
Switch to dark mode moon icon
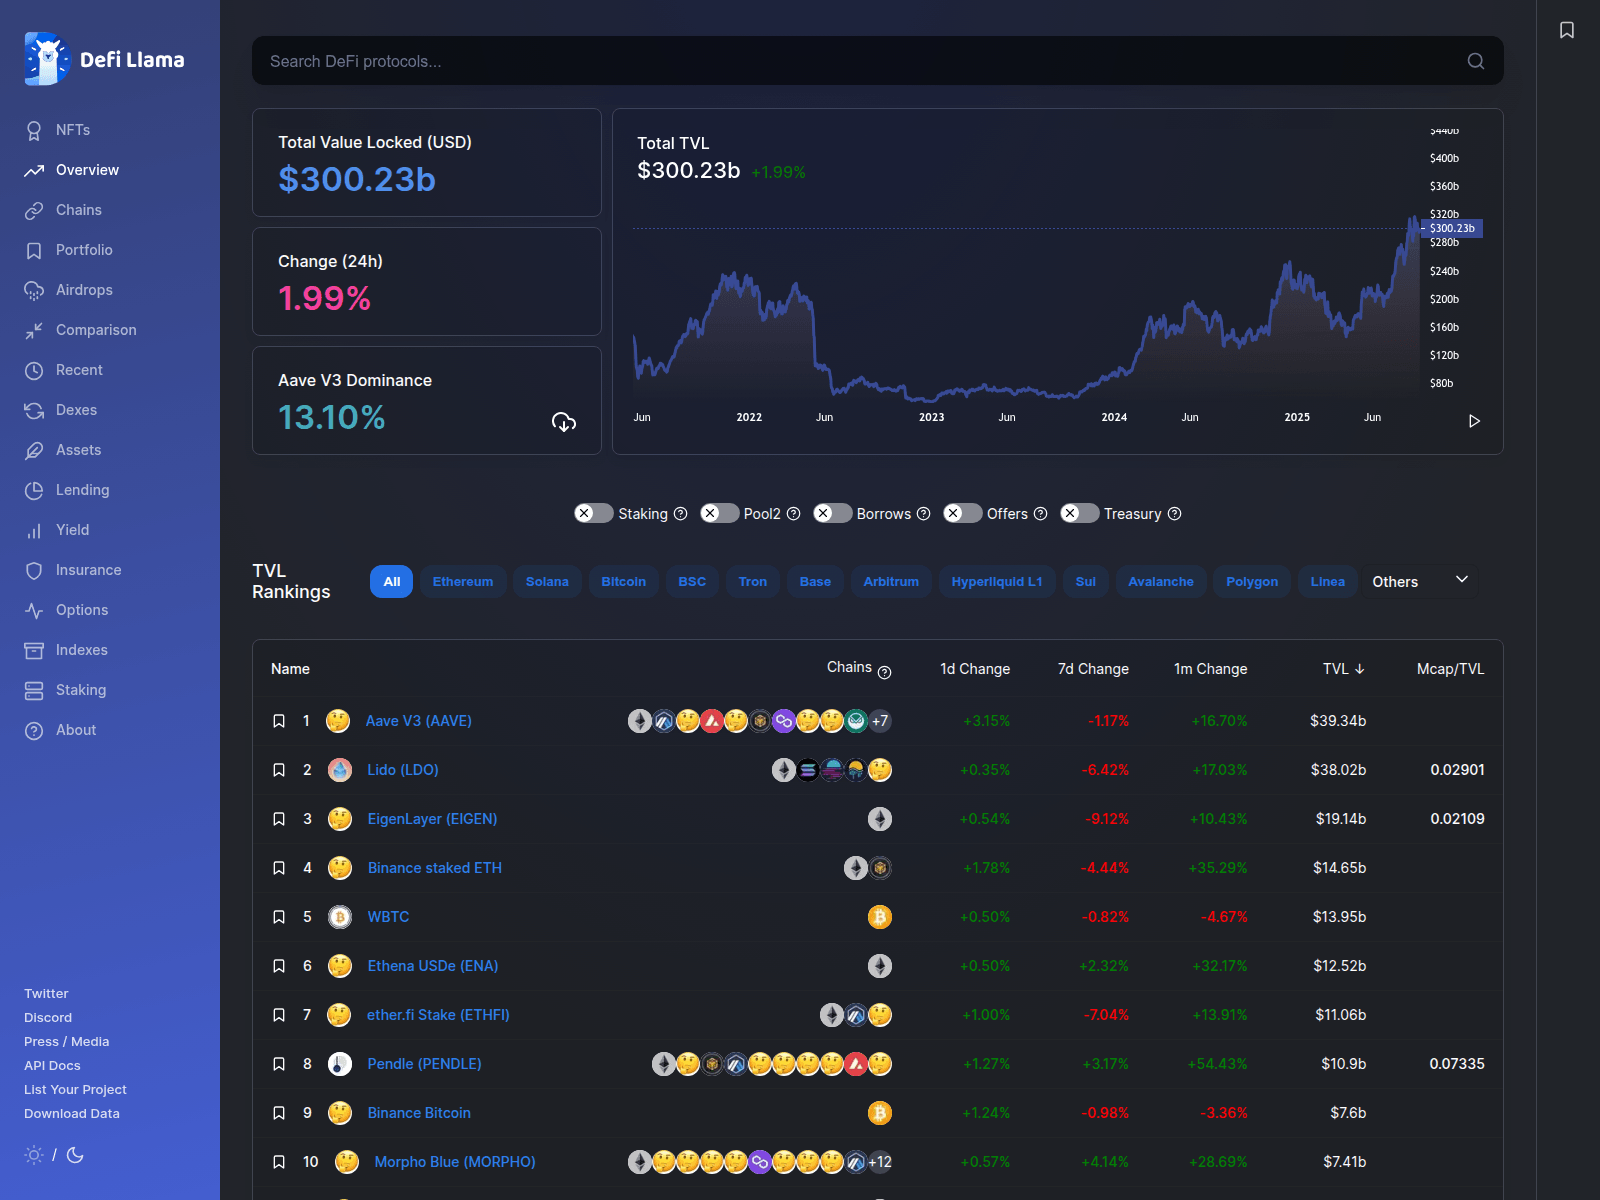[75, 1155]
